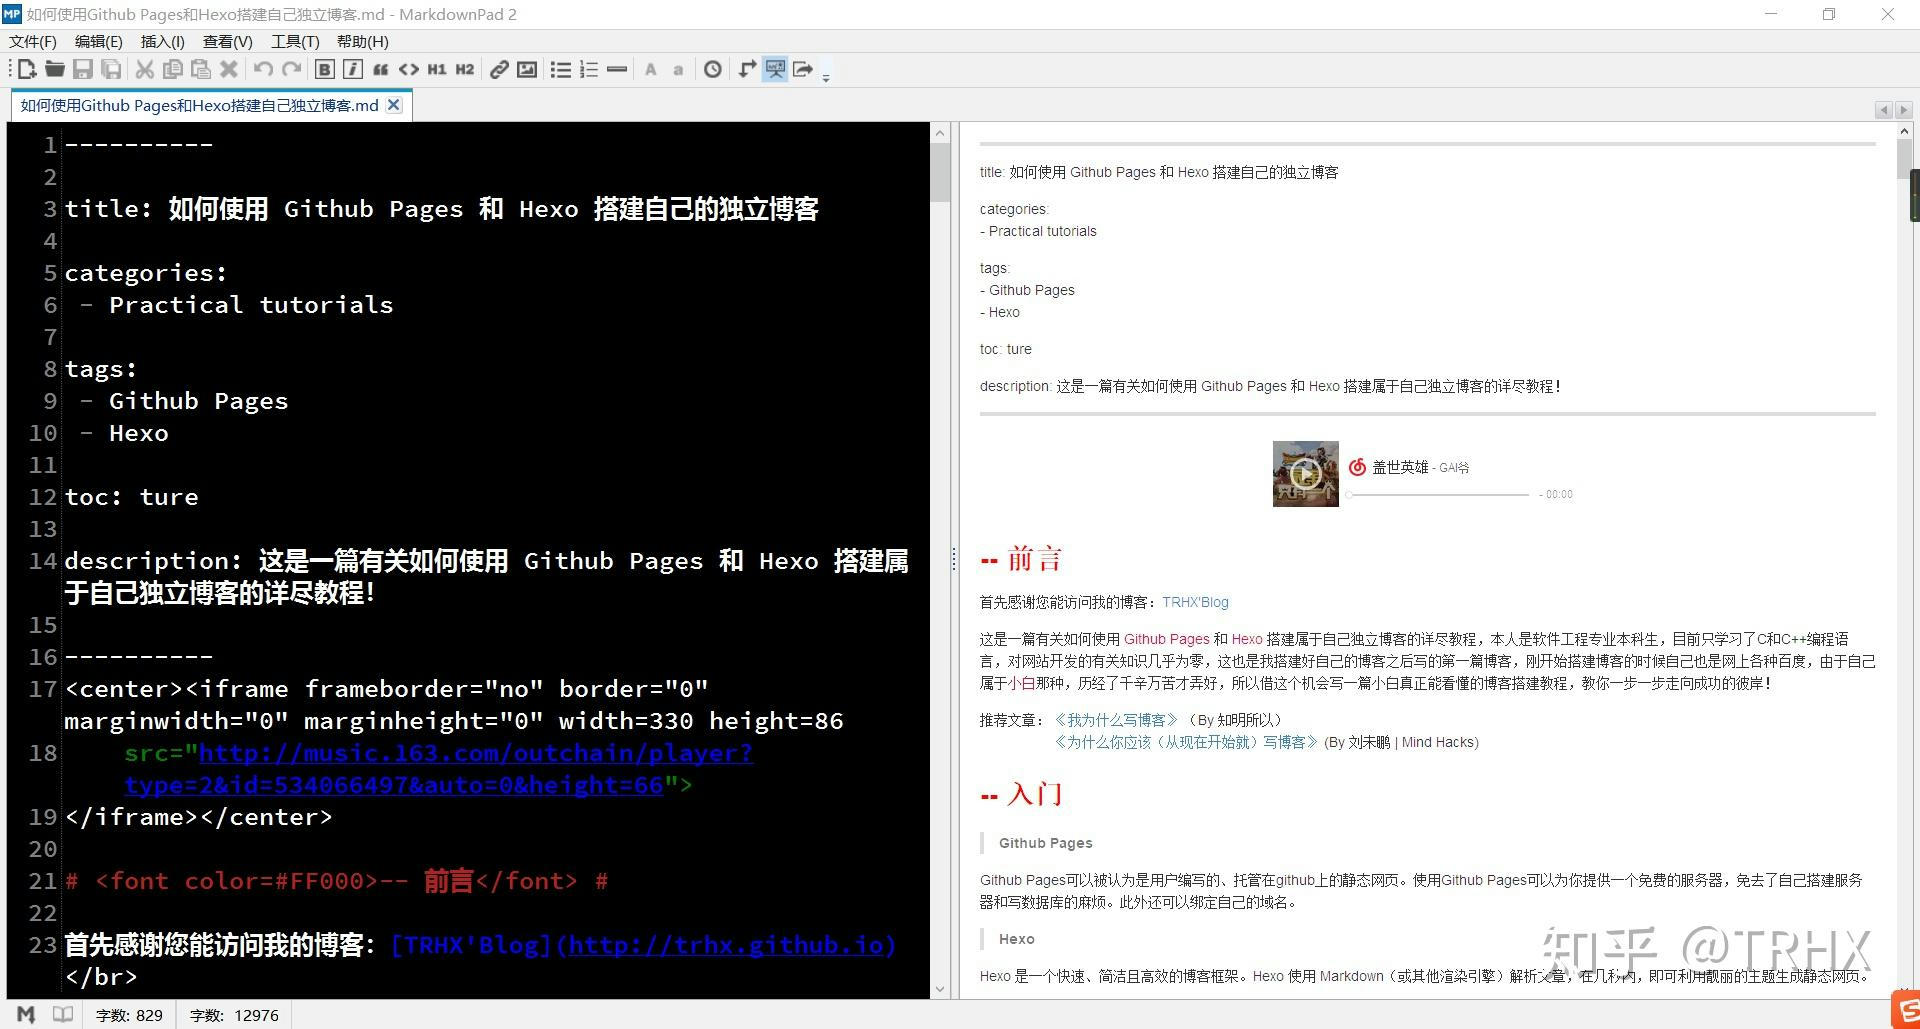
Task: Open the 插入(I) menu
Action: tap(162, 41)
